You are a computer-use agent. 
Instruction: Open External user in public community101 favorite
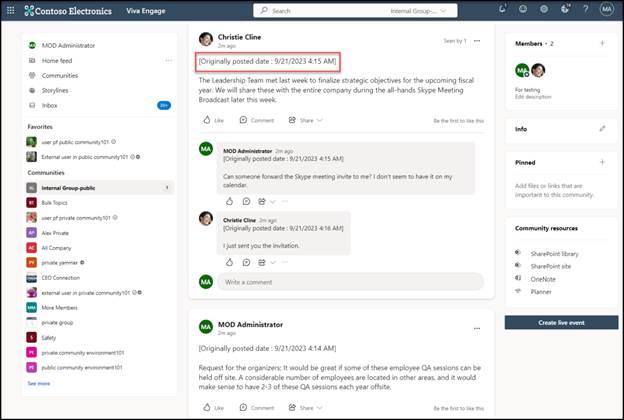[x=84, y=157]
